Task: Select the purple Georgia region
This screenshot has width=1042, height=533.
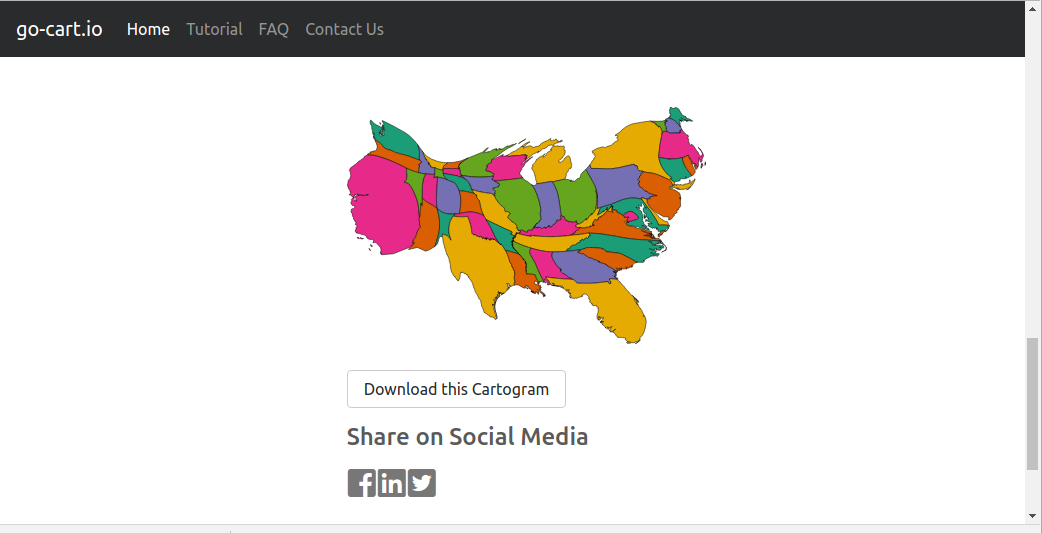Action: [x=585, y=267]
